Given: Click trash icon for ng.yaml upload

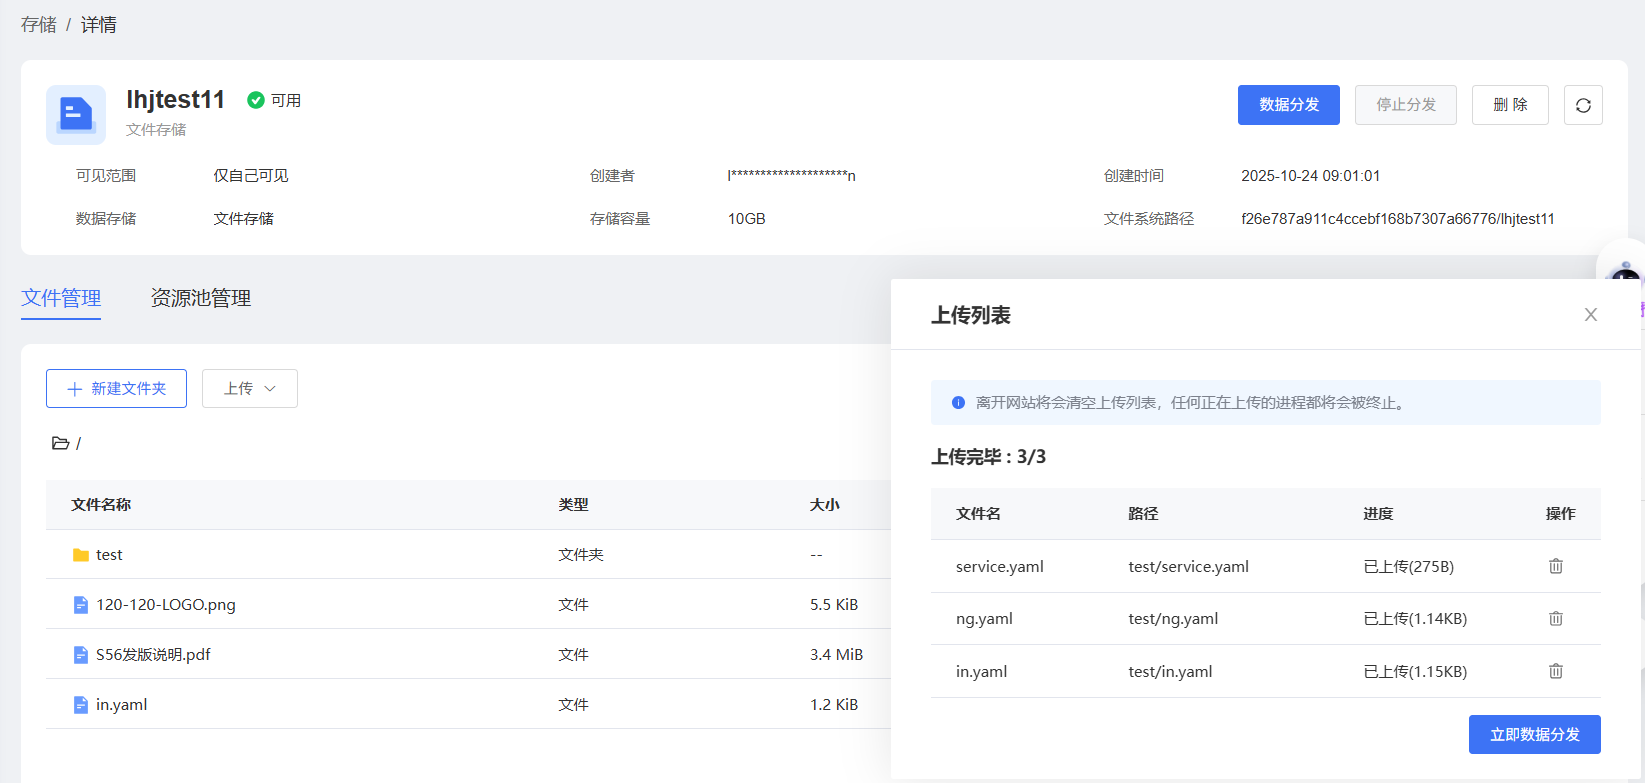Looking at the screenshot, I should click(x=1555, y=619).
